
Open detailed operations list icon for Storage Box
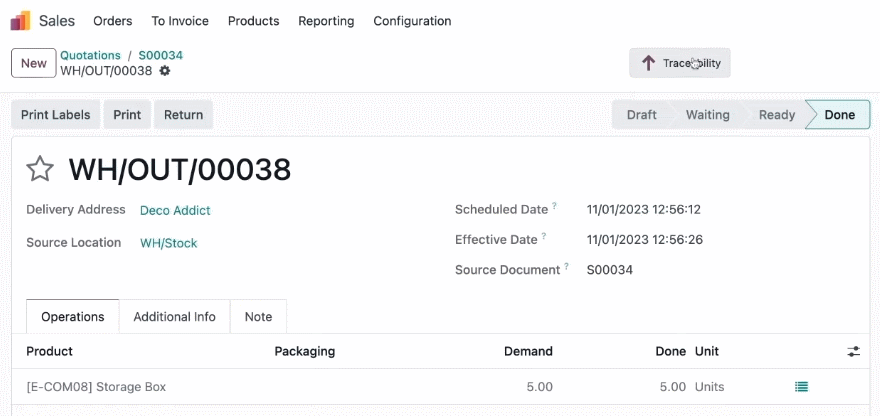pos(801,386)
